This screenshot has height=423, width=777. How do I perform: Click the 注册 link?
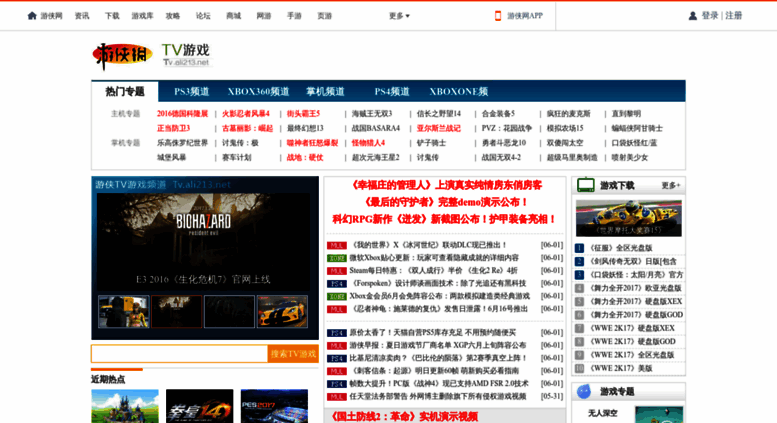[734, 16]
